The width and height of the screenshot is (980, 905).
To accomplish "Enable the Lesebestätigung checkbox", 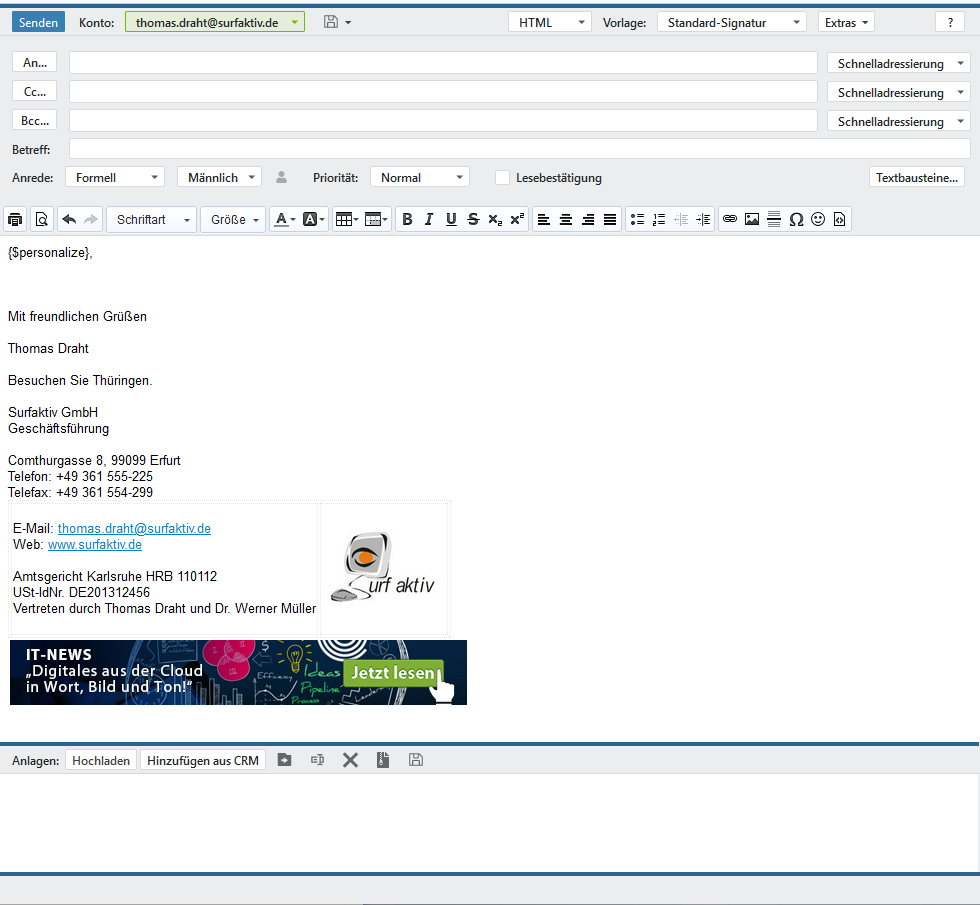I will pos(502,177).
